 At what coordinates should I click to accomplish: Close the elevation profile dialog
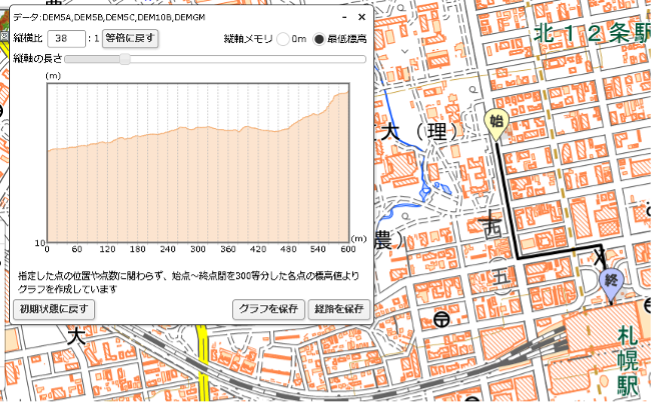point(362,17)
